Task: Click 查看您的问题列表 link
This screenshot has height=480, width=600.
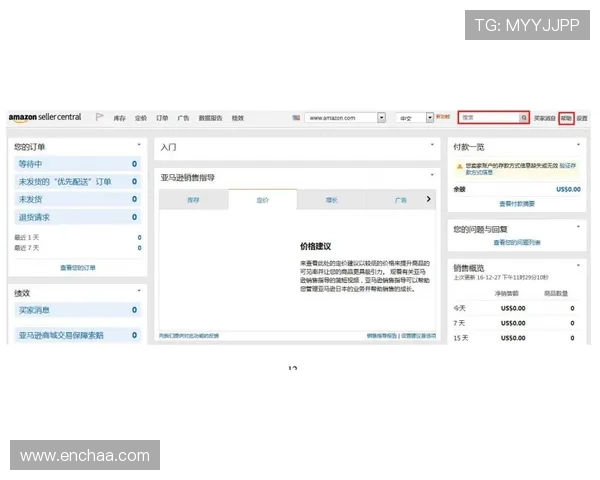Action: point(517,242)
